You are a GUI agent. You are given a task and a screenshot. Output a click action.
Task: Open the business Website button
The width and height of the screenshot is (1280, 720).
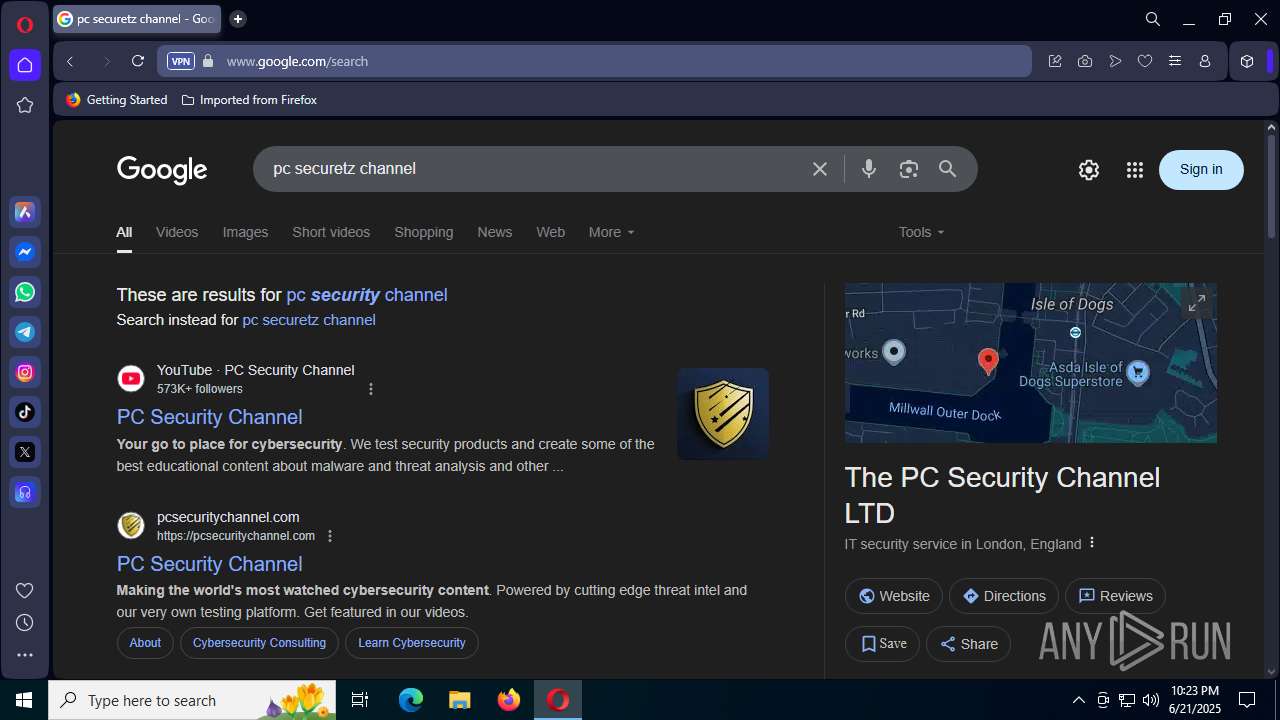894,596
